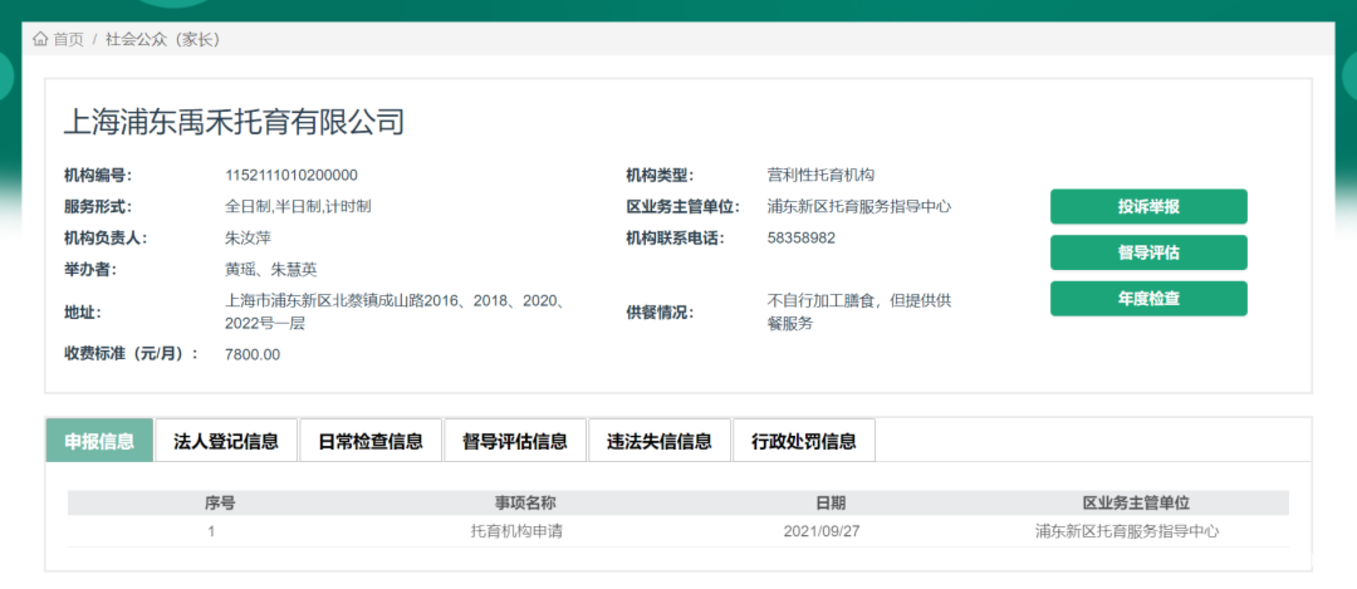Click institution type 营利性托育机构
This screenshot has width=1357, height=589.
pos(821,175)
